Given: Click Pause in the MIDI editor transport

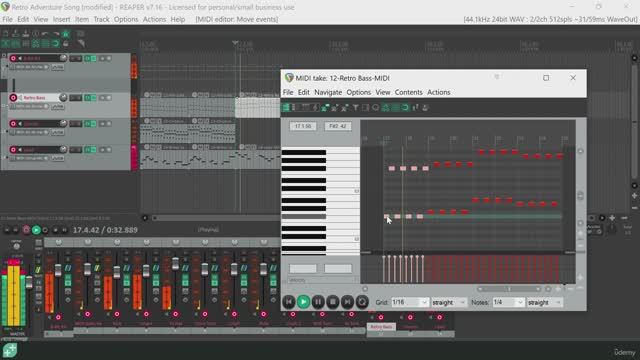Looking at the screenshot, I should (318, 302).
